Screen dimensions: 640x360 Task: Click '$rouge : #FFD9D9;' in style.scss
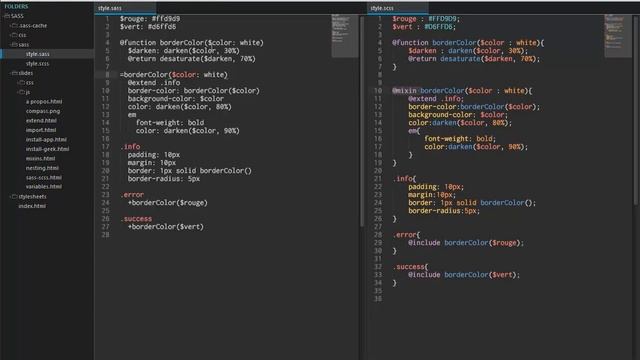426,19
